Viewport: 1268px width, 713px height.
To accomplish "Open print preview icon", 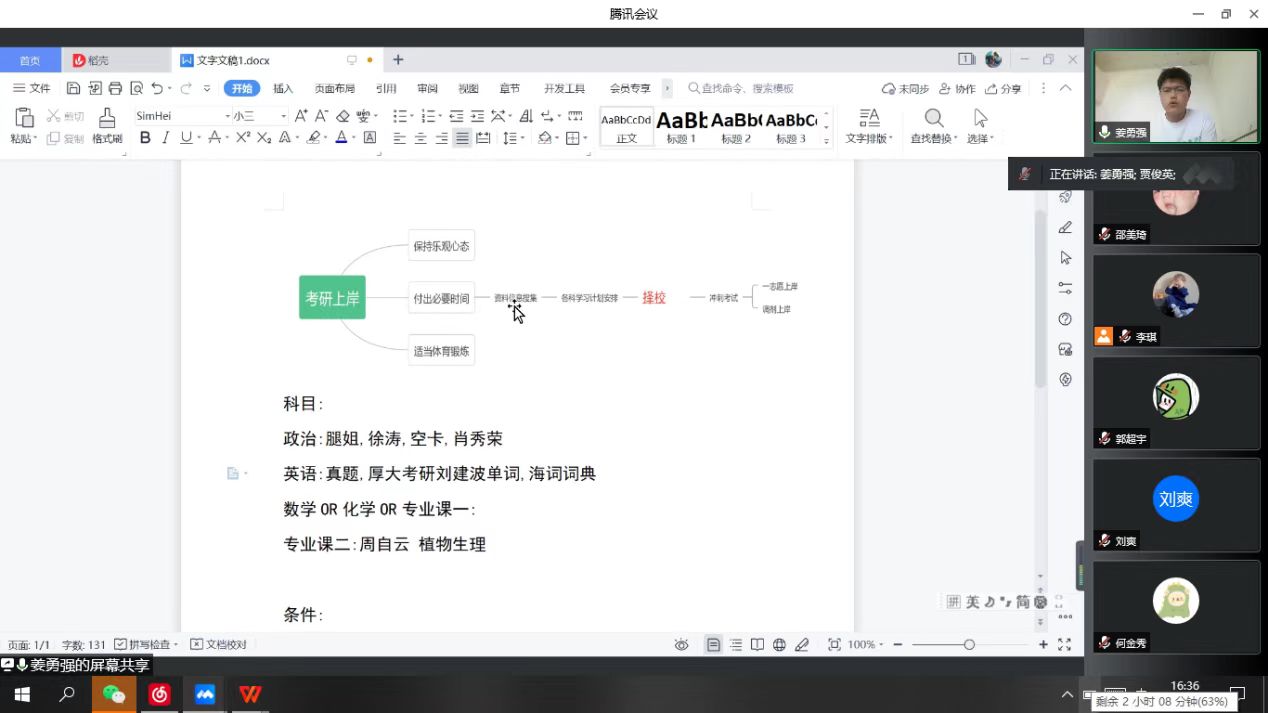I will 136,88.
